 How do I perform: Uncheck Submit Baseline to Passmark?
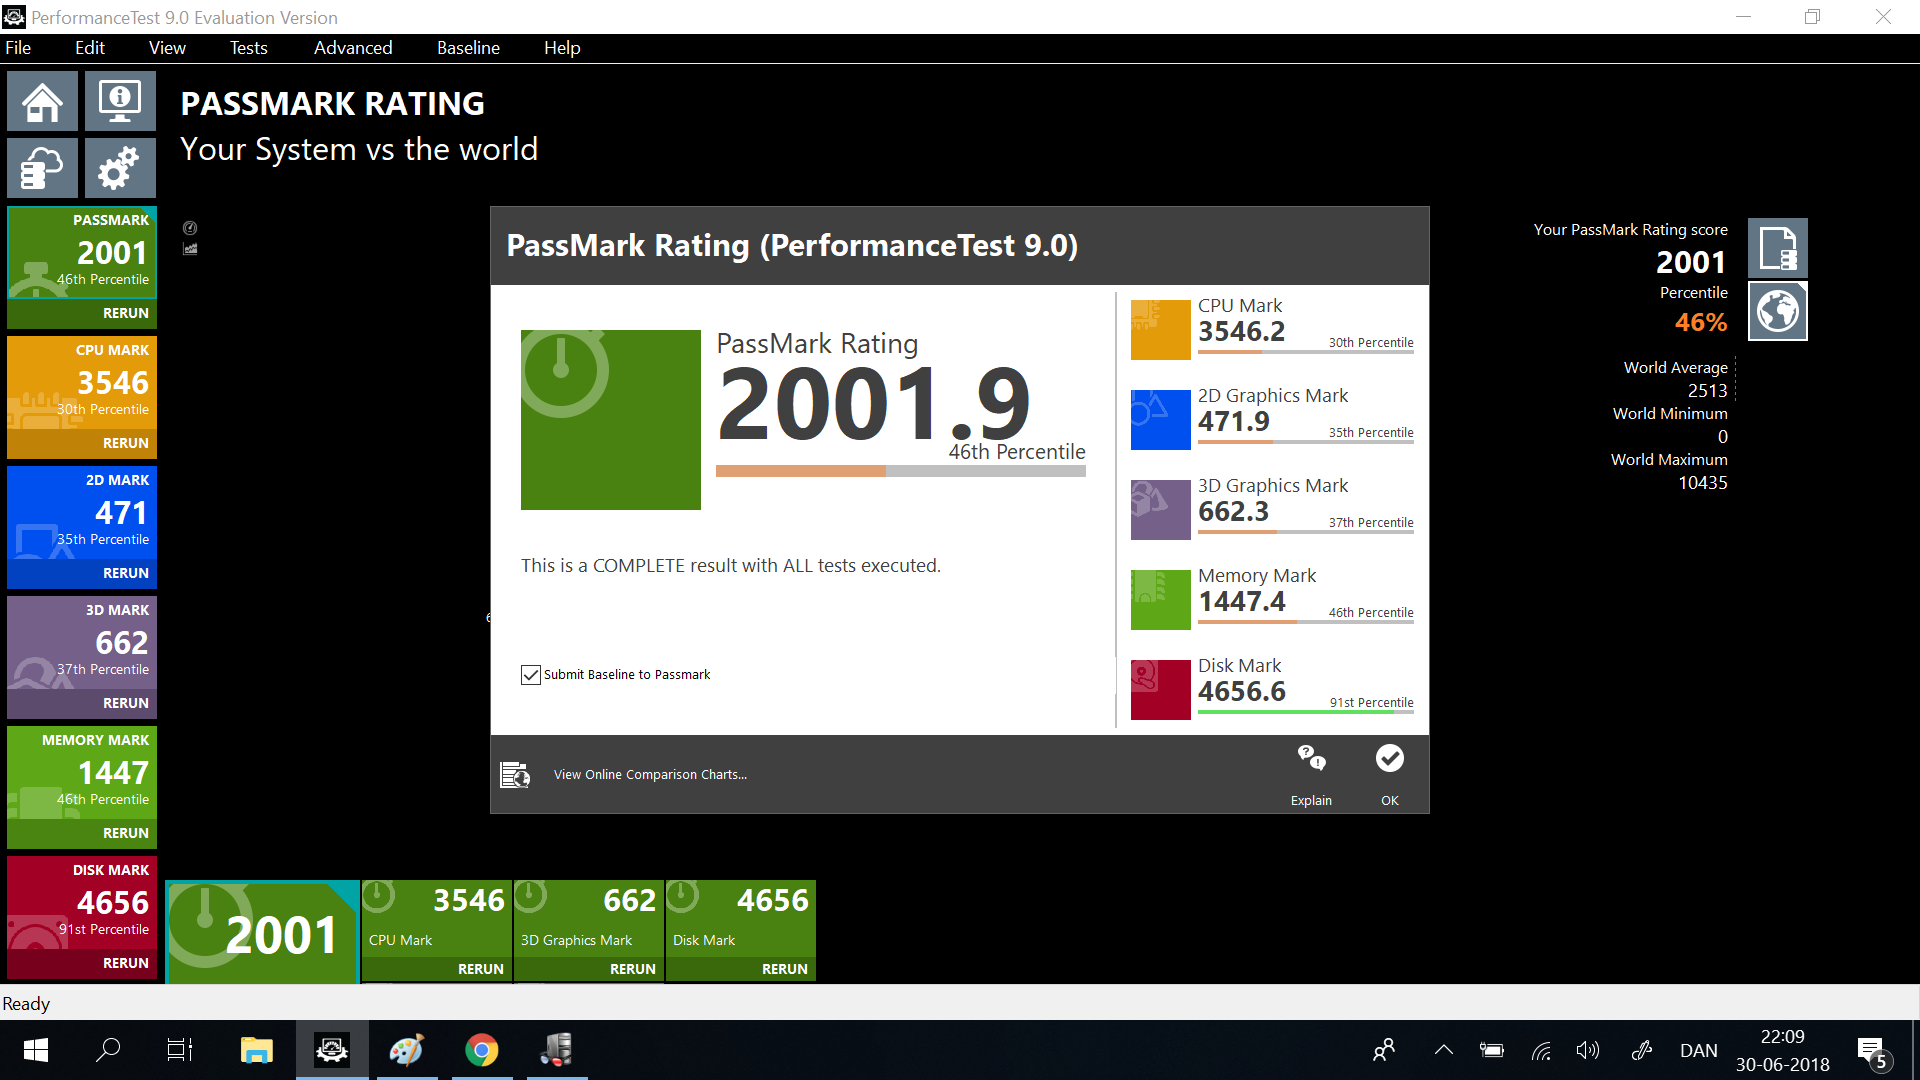pos(530,674)
